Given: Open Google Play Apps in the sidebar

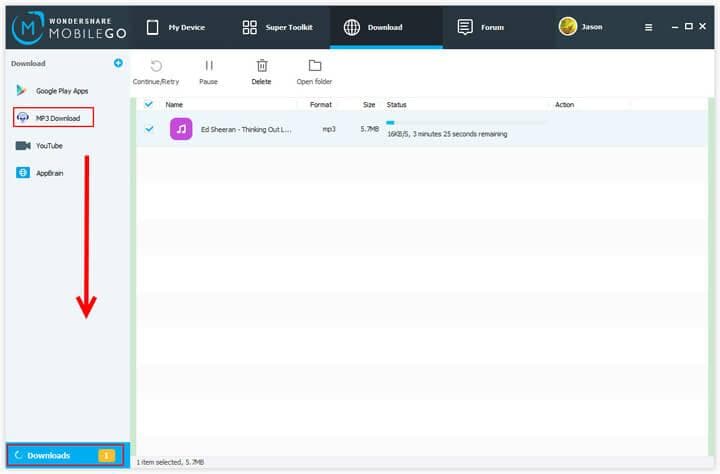Looking at the screenshot, I should coord(52,90).
